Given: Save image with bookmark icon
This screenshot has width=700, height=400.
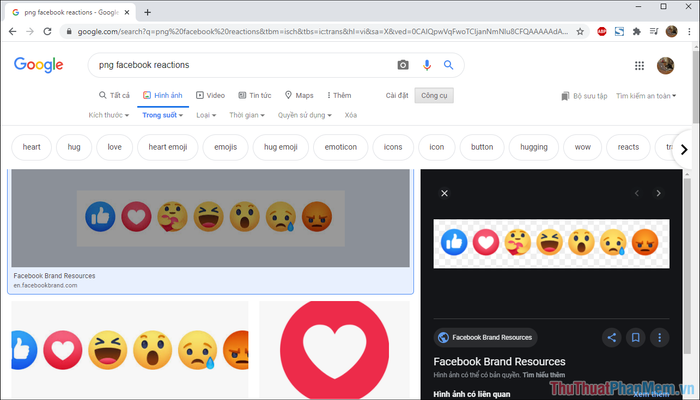Looking at the screenshot, I should coord(636,338).
